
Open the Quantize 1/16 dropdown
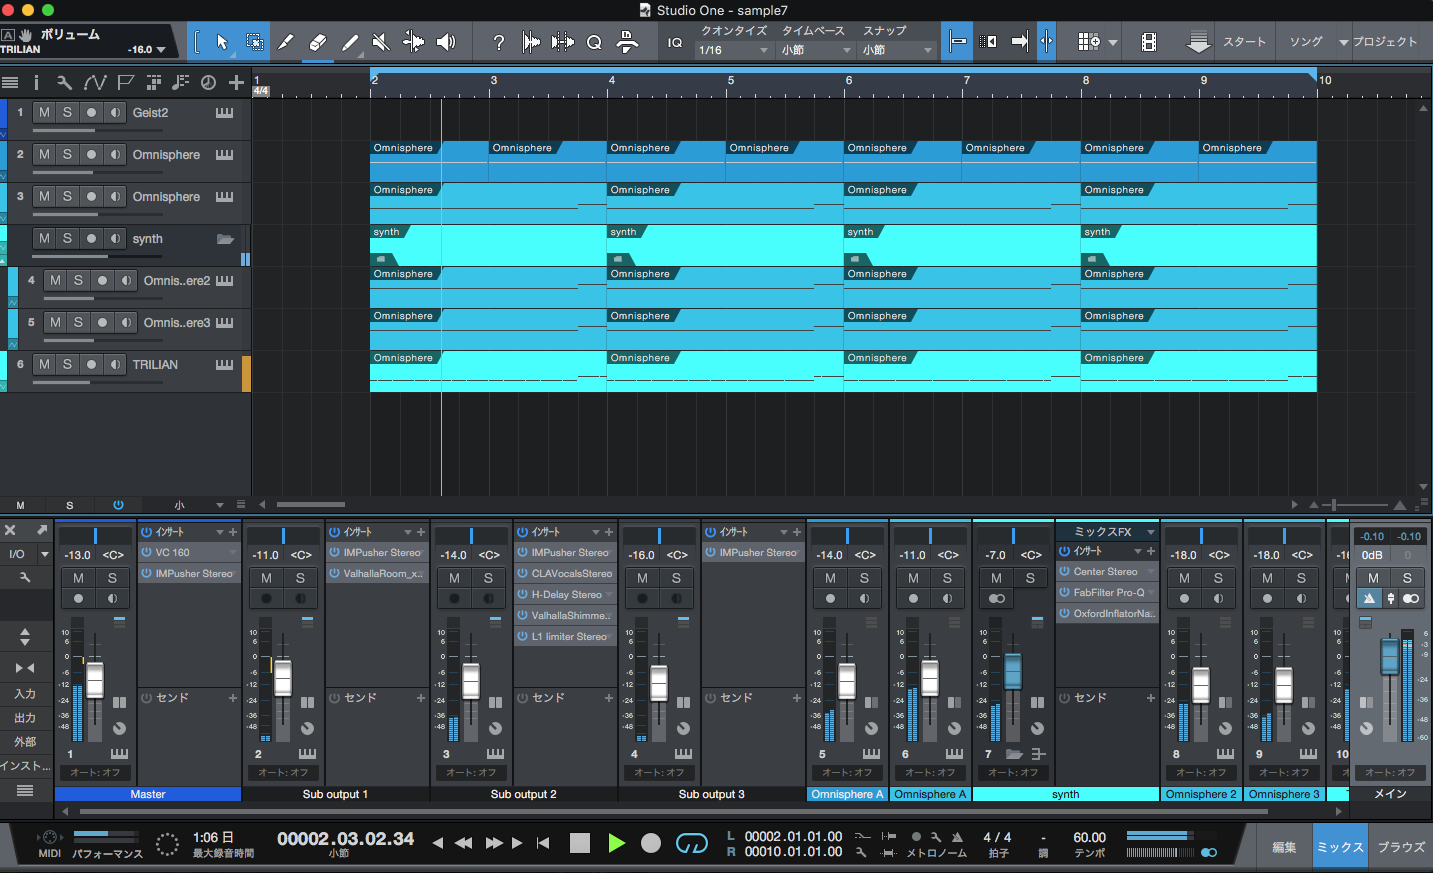click(x=735, y=50)
